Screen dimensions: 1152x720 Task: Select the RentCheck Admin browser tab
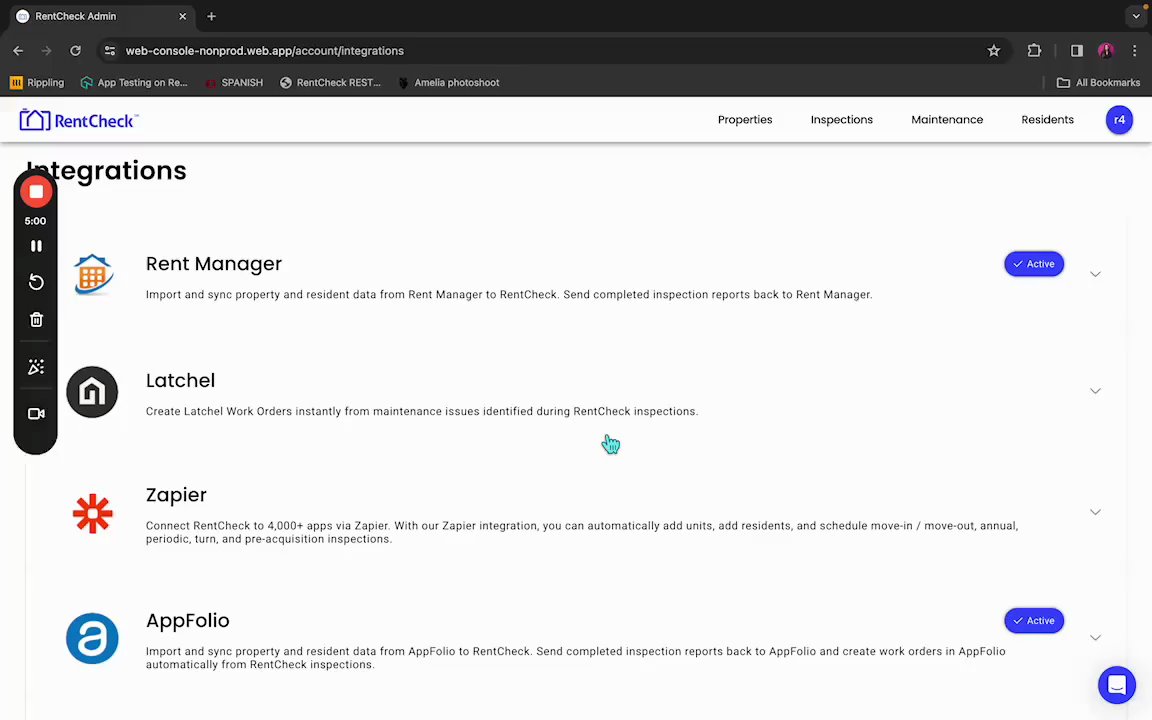pos(102,16)
